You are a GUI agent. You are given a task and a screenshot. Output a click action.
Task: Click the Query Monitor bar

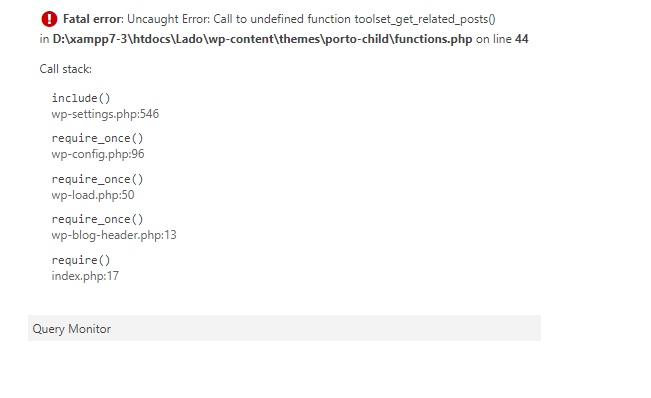click(x=284, y=328)
